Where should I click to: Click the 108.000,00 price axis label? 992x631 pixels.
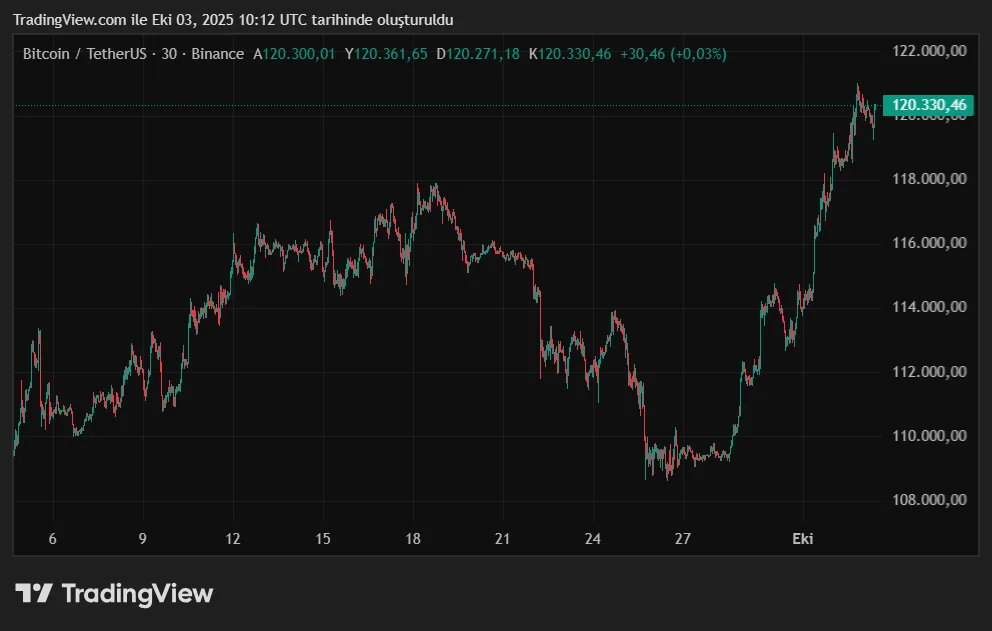coord(929,500)
